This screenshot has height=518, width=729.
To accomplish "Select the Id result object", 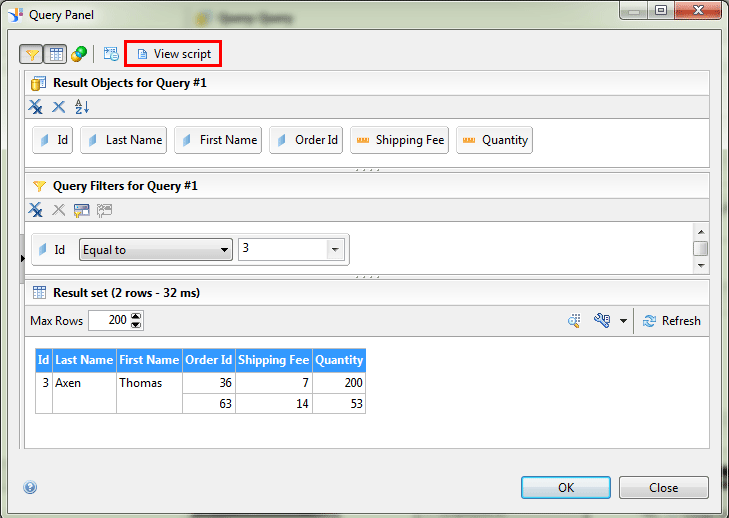I will pyautogui.click(x=53, y=140).
